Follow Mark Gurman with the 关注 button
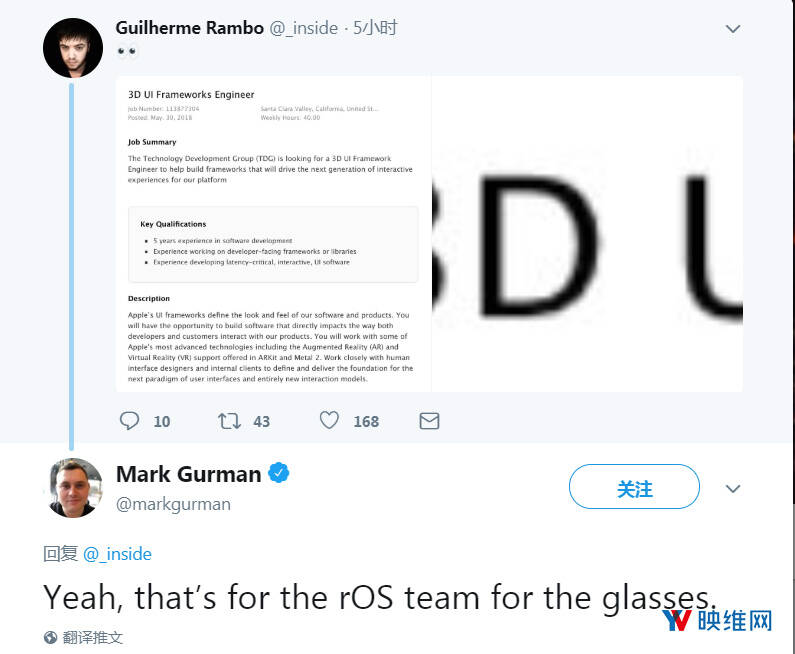Screen dimensions: 795x654 click(634, 487)
